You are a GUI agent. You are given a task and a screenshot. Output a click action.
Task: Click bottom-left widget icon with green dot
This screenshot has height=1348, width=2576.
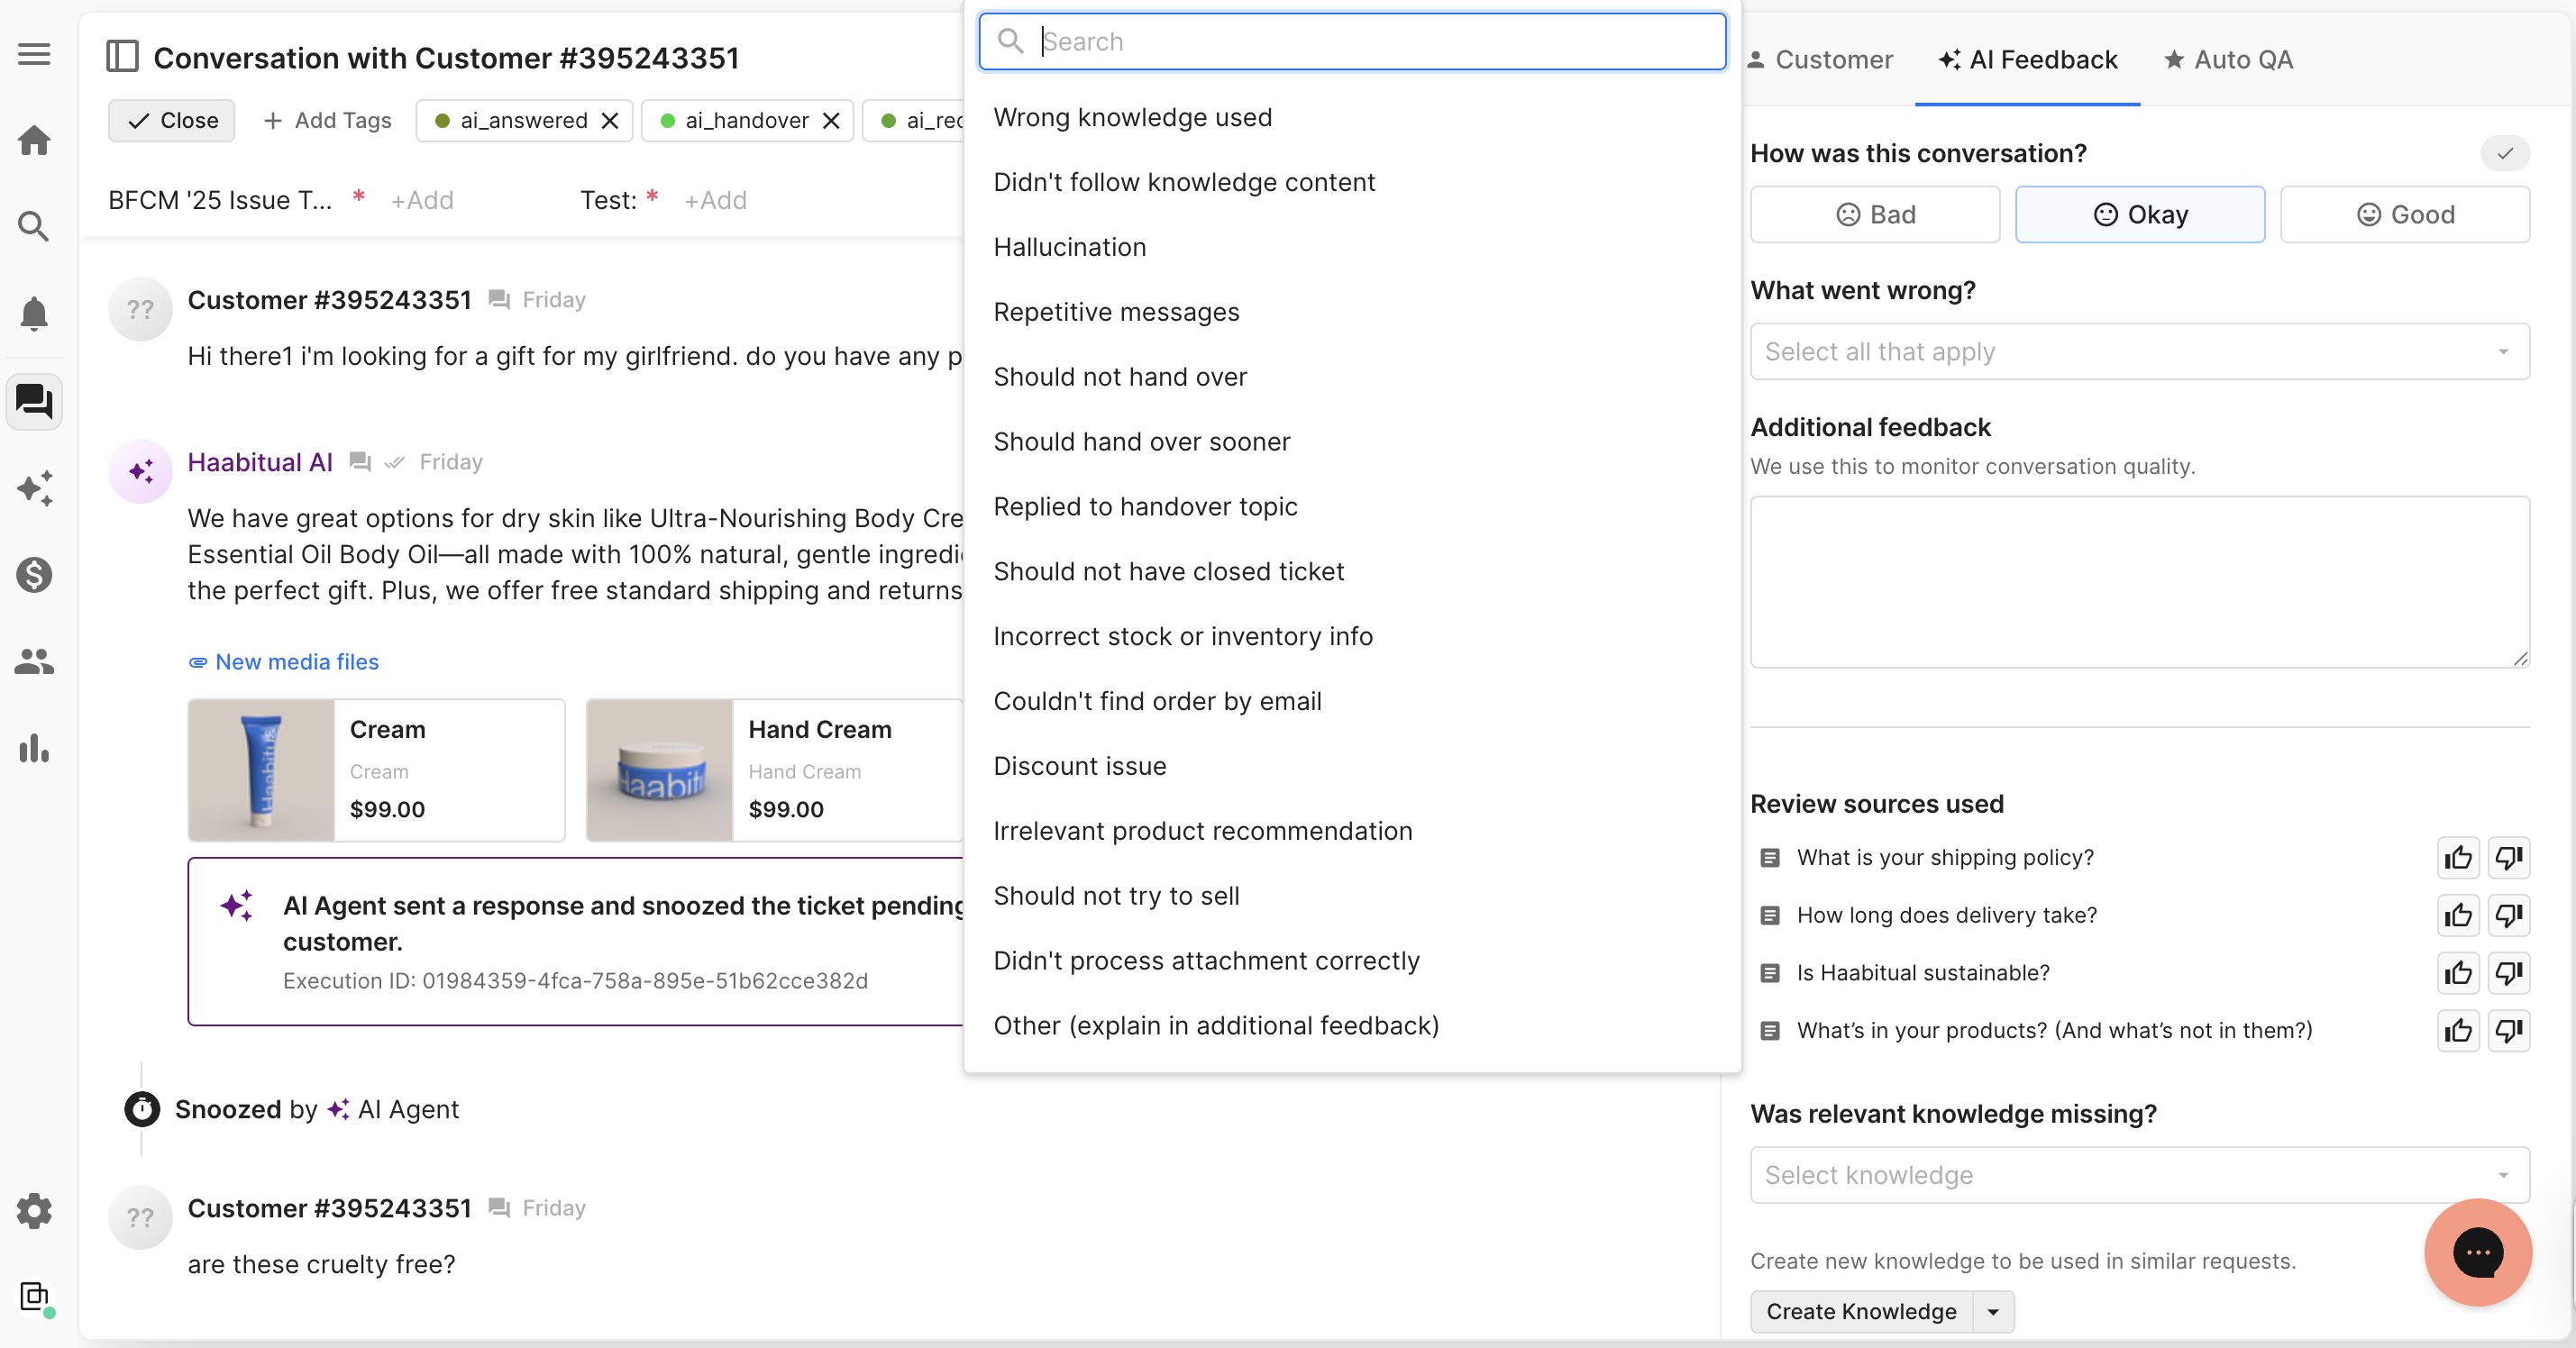(x=36, y=1298)
